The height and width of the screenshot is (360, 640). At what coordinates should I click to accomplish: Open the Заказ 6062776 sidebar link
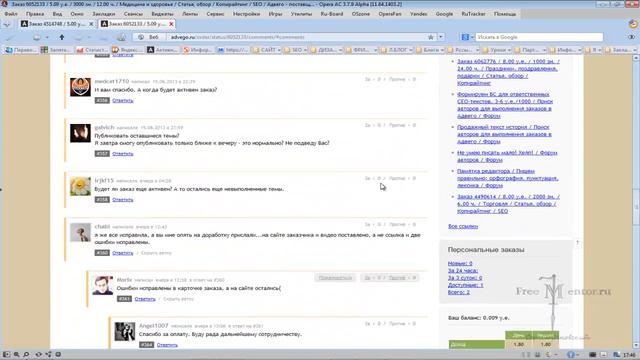(x=508, y=72)
